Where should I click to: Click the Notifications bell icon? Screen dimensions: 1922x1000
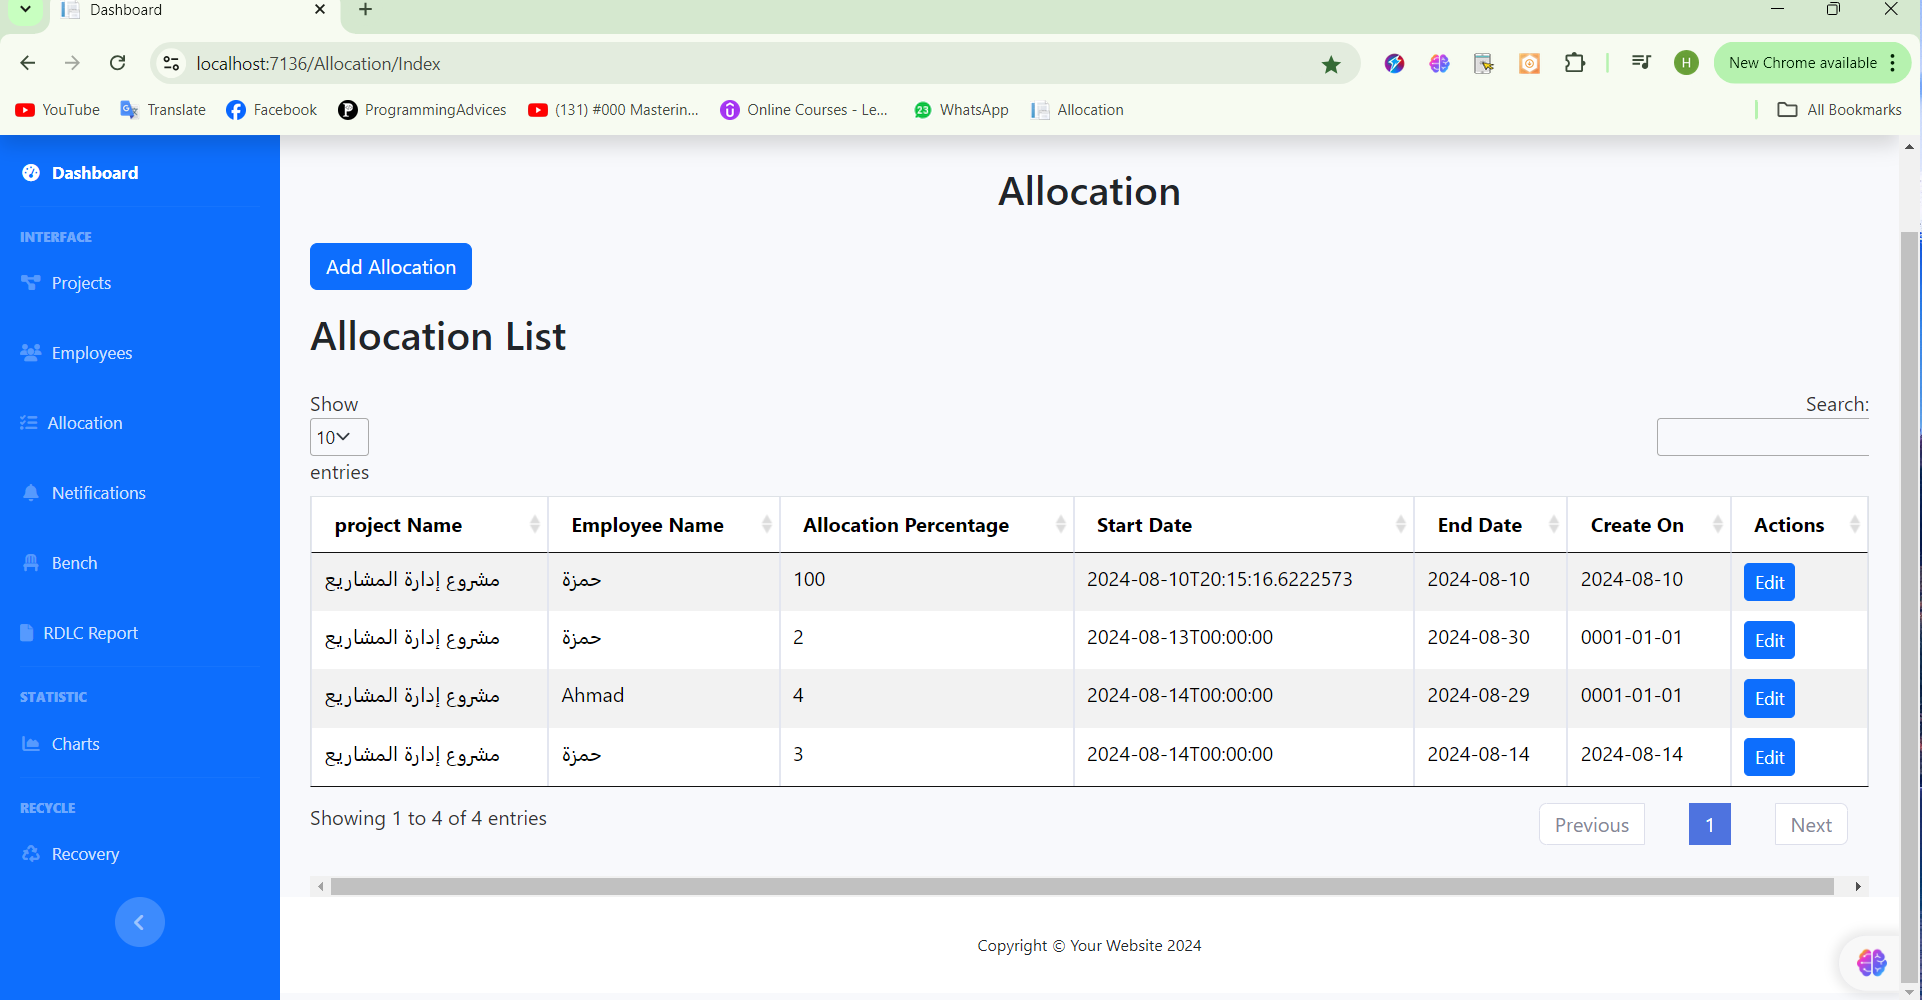(x=31, y=493)
